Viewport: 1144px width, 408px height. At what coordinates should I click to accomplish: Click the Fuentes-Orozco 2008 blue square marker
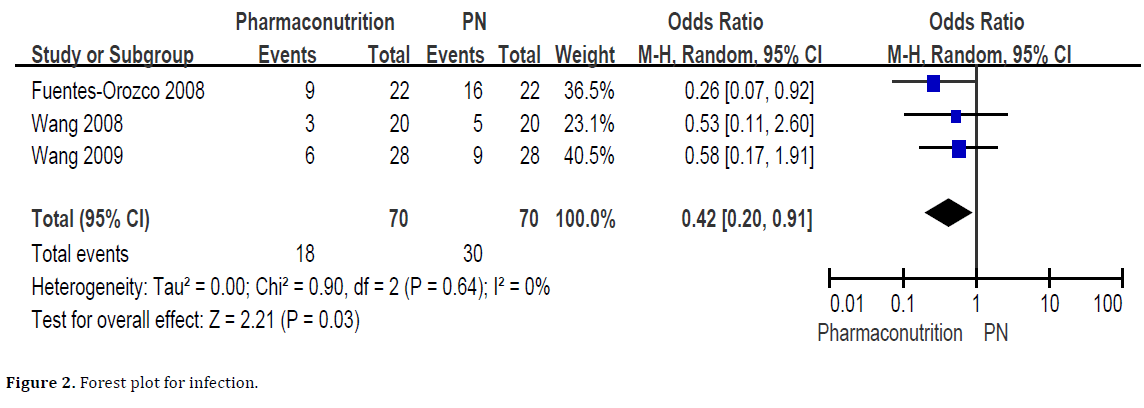[x=934, y=83]
